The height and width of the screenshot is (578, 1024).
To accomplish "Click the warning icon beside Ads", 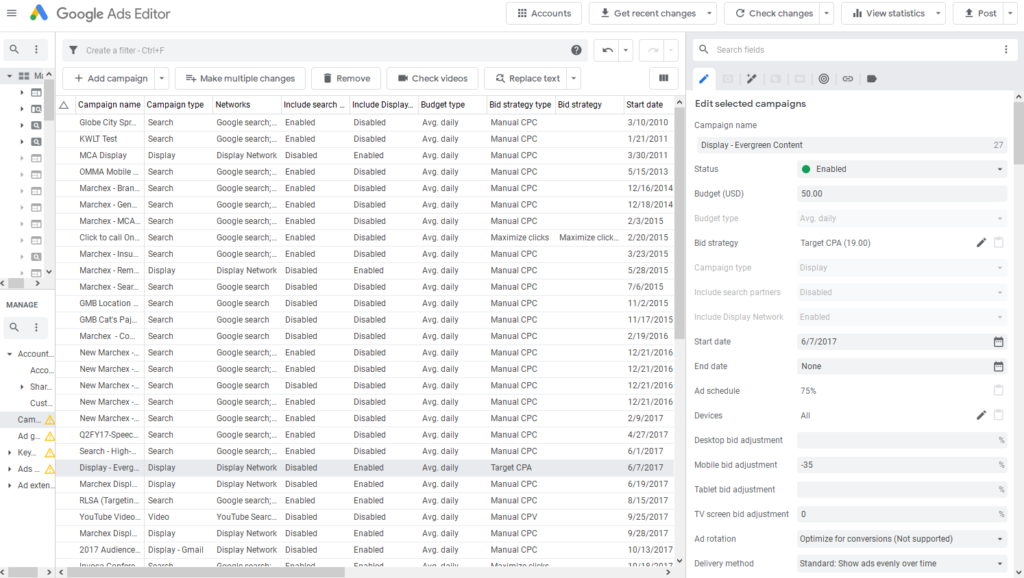I will pyautogui.click(x=50, y=469).
